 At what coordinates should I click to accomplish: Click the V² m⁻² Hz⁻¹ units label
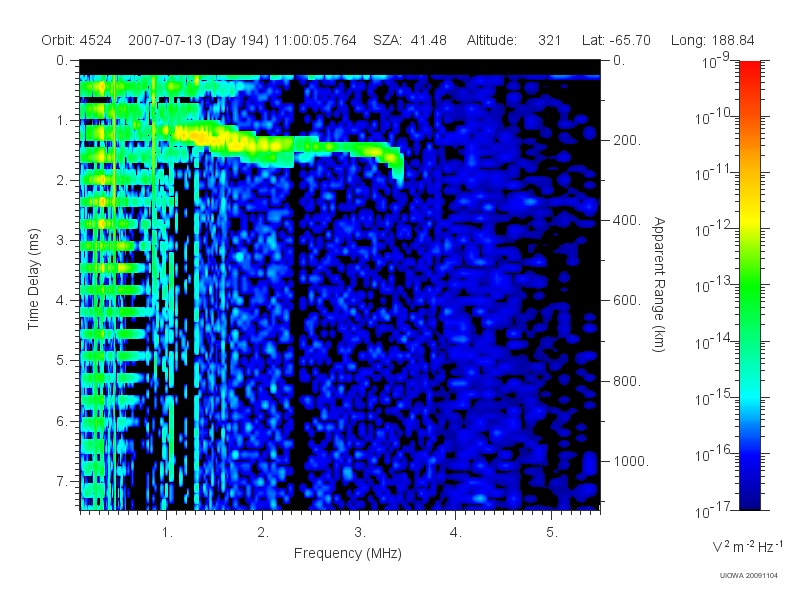pyautogui.click(x=747, y=547)
